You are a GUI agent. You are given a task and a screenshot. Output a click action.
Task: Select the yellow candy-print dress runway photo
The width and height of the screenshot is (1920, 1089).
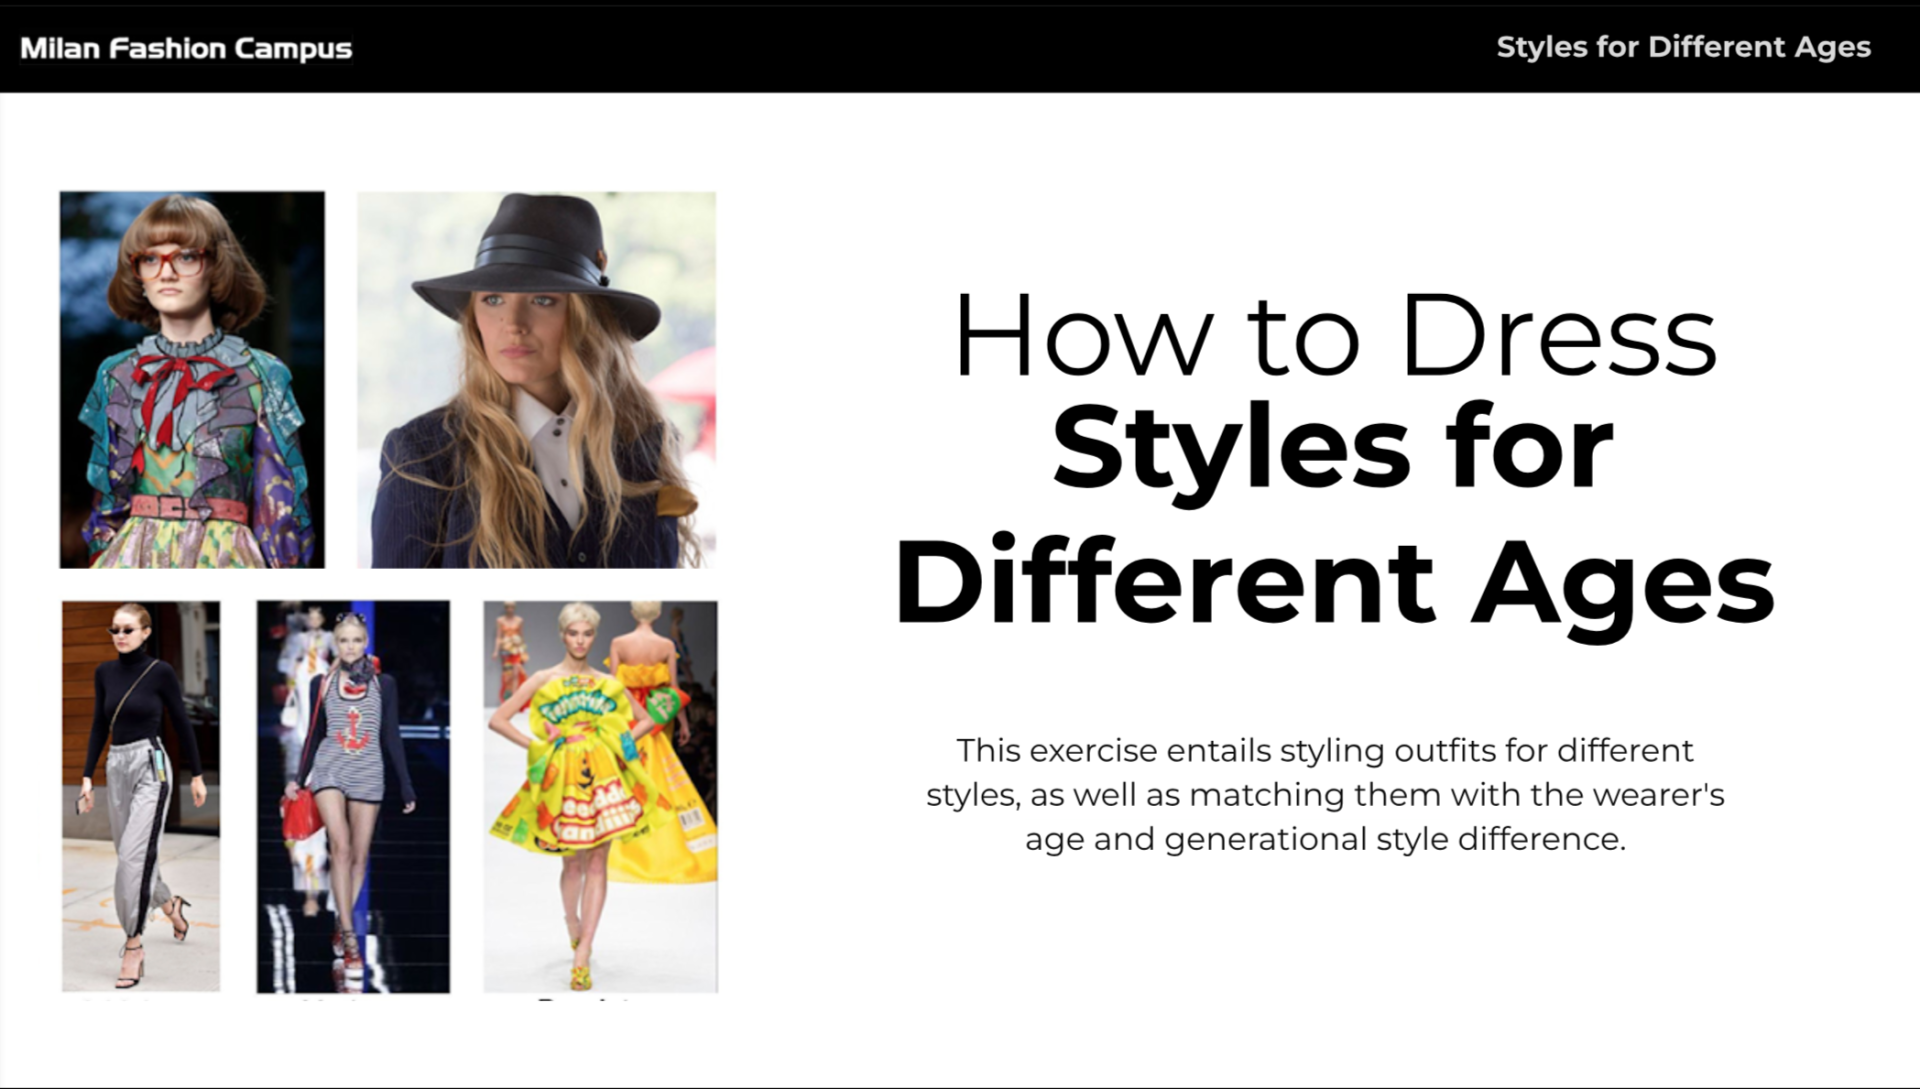600,795
